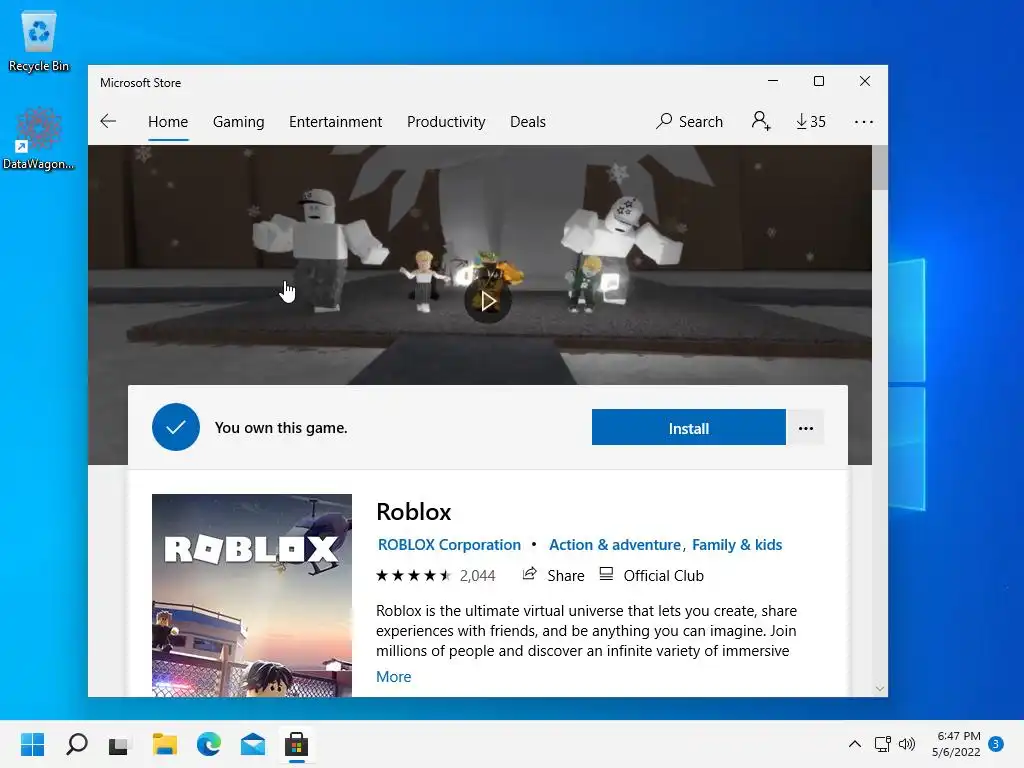The width and height of the screenshot is (1024, 768).
Task: Minimize the Microsoft Store window
Action: tap(773, 81)
